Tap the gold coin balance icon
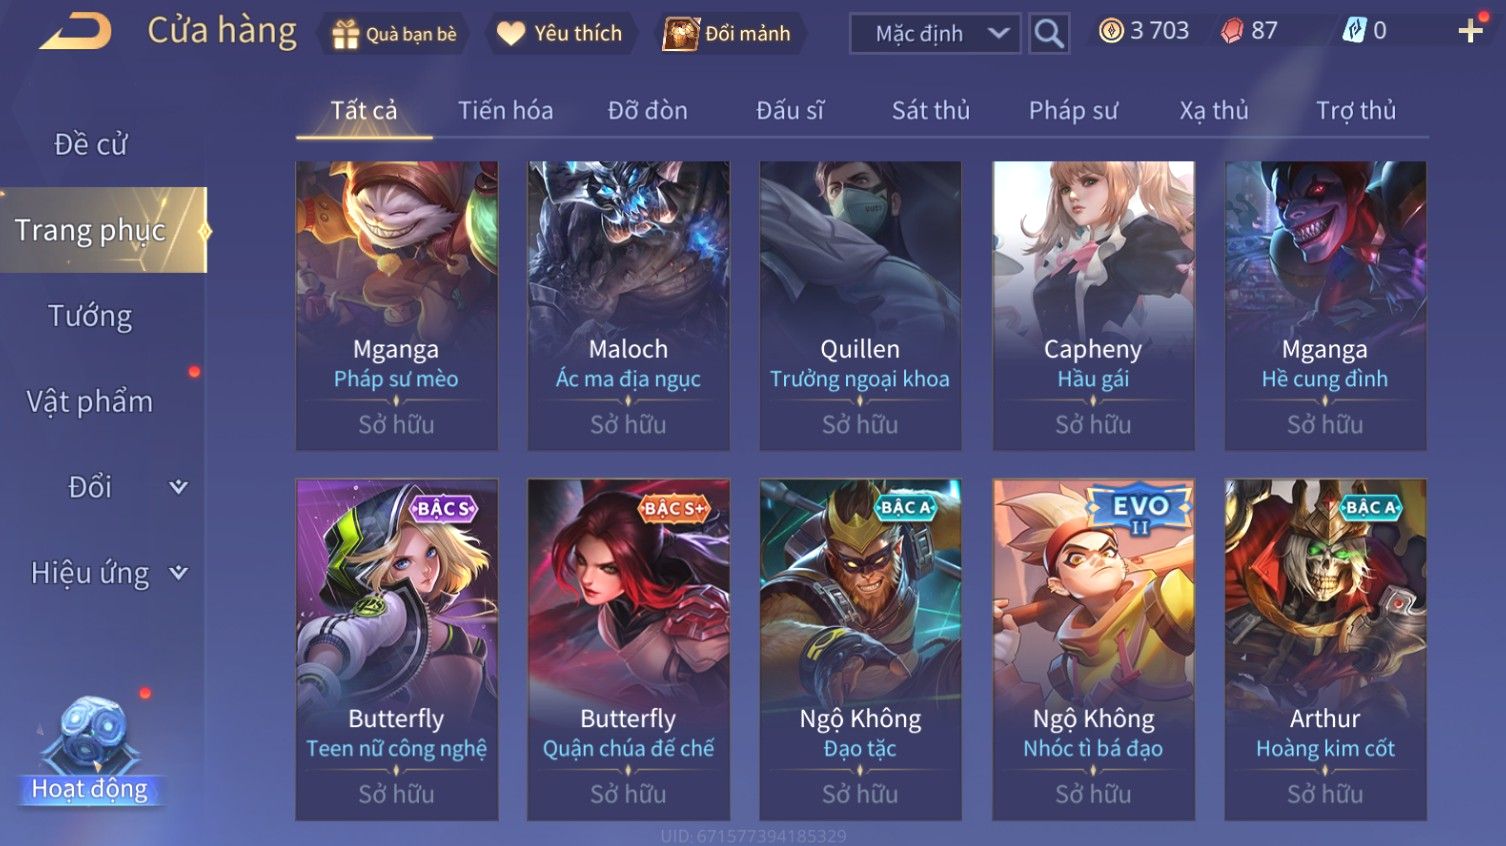This screenshot has width=1506, height=846. tap(1111, 31)
